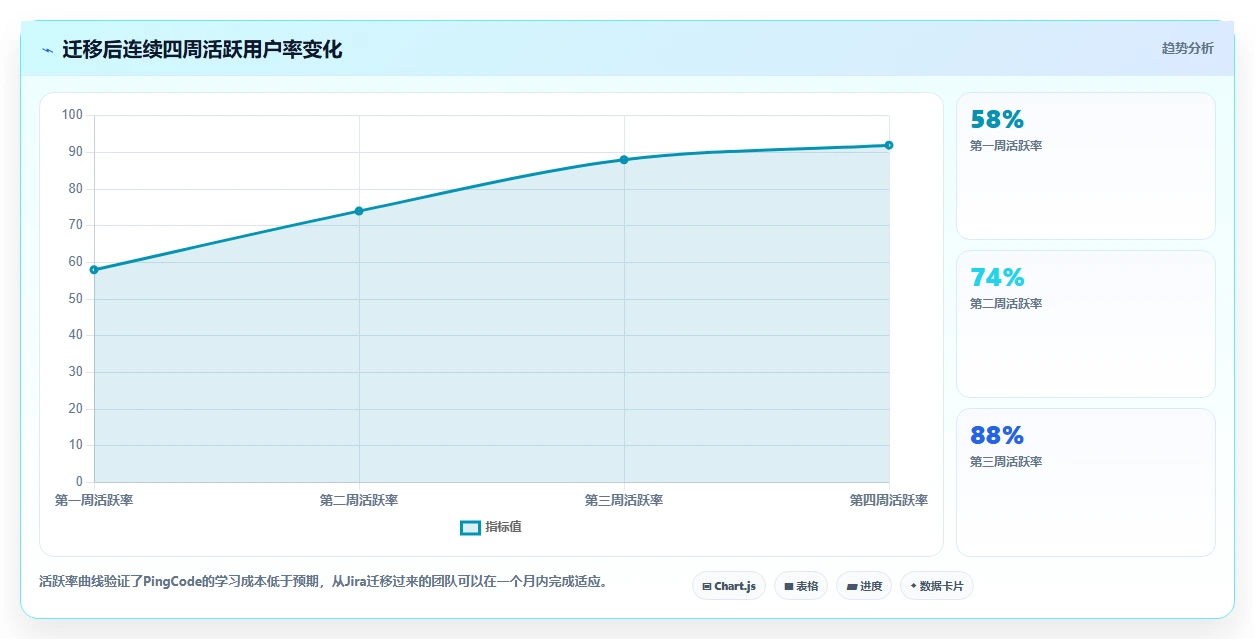Screen dimensions: 1255x639
Task: Click the 表格 tag
Action: 801,586
